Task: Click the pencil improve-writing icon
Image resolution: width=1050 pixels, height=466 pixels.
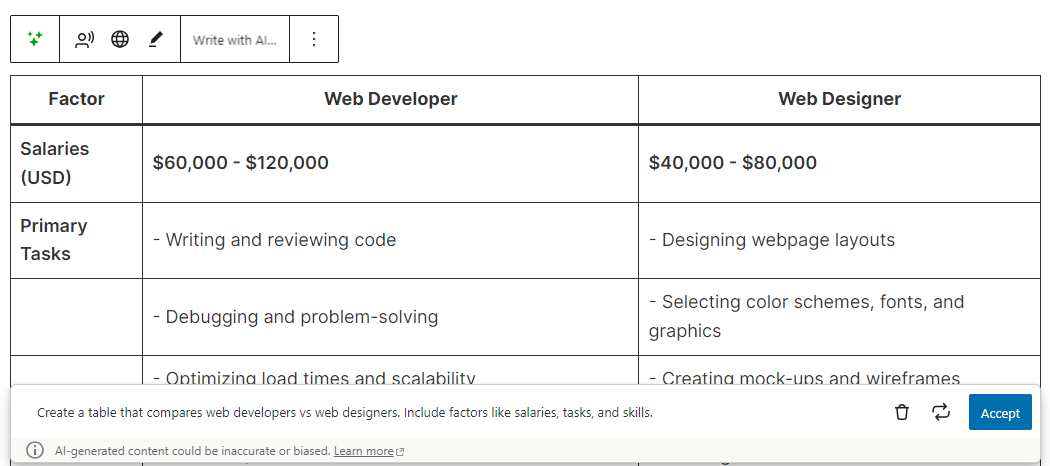Action: 155,39
